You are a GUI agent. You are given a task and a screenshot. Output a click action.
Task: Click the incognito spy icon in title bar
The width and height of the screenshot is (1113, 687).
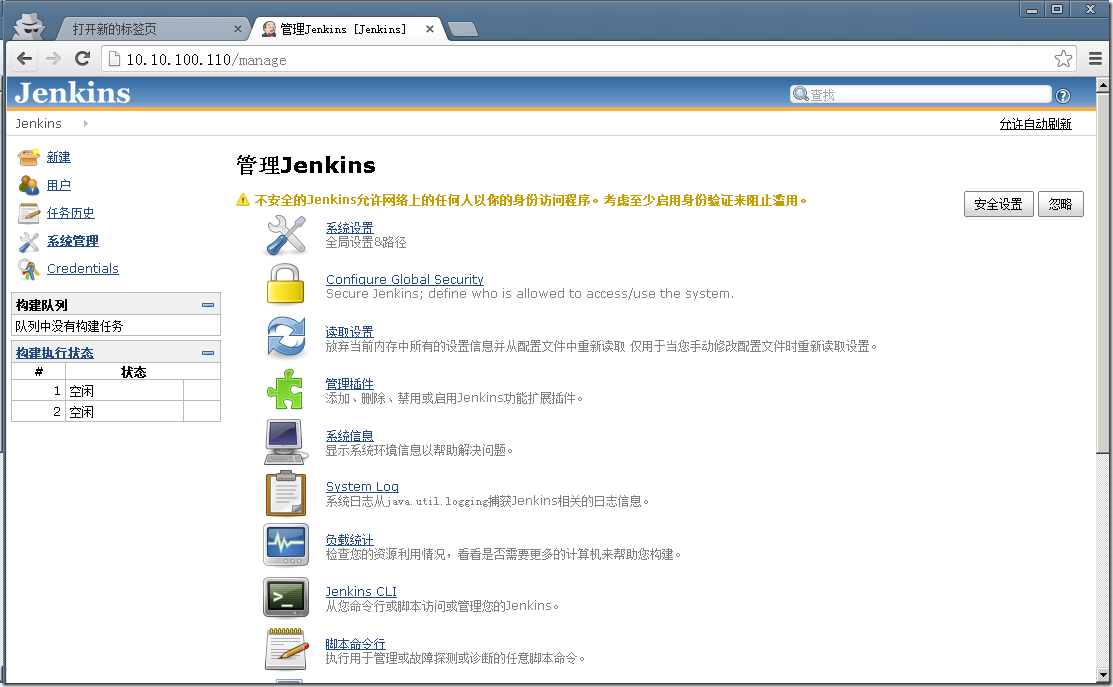tap(29, 26)
